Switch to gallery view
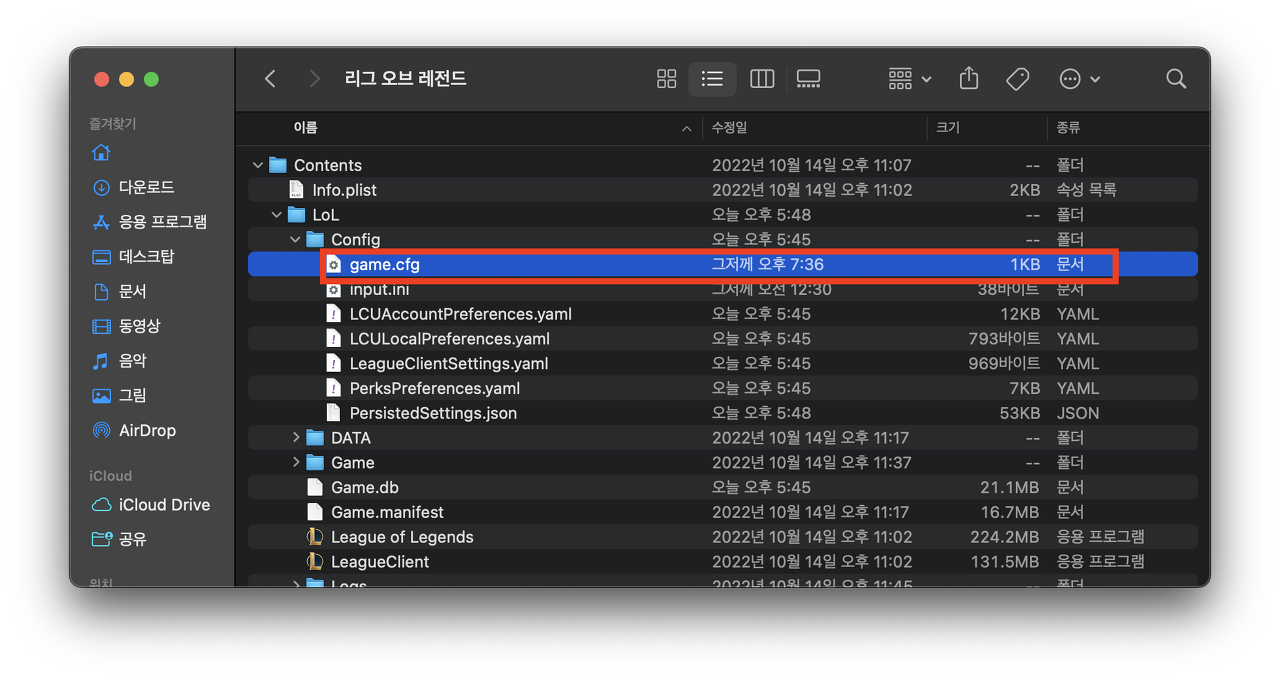The width and height of the screenshot is (1280, 679). [x=808, y=79]
